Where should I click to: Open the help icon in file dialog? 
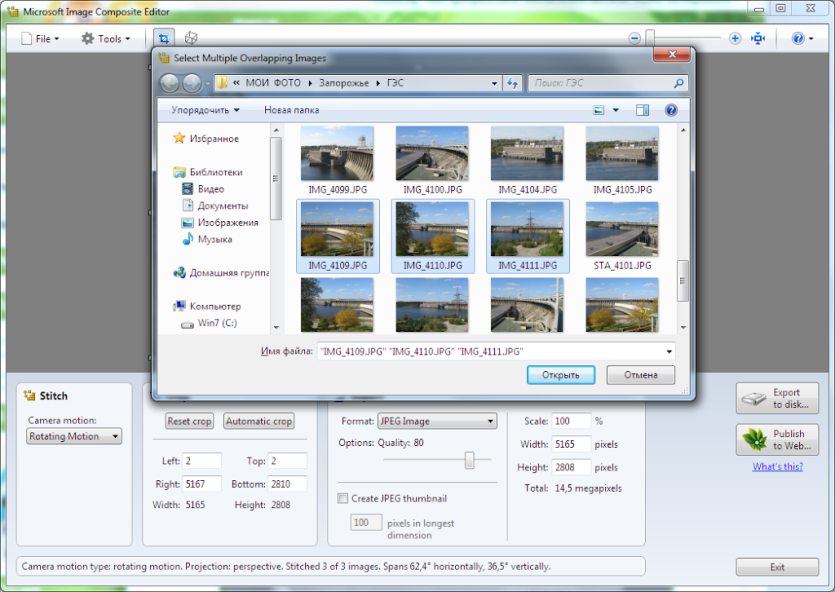tap(671, 110)
